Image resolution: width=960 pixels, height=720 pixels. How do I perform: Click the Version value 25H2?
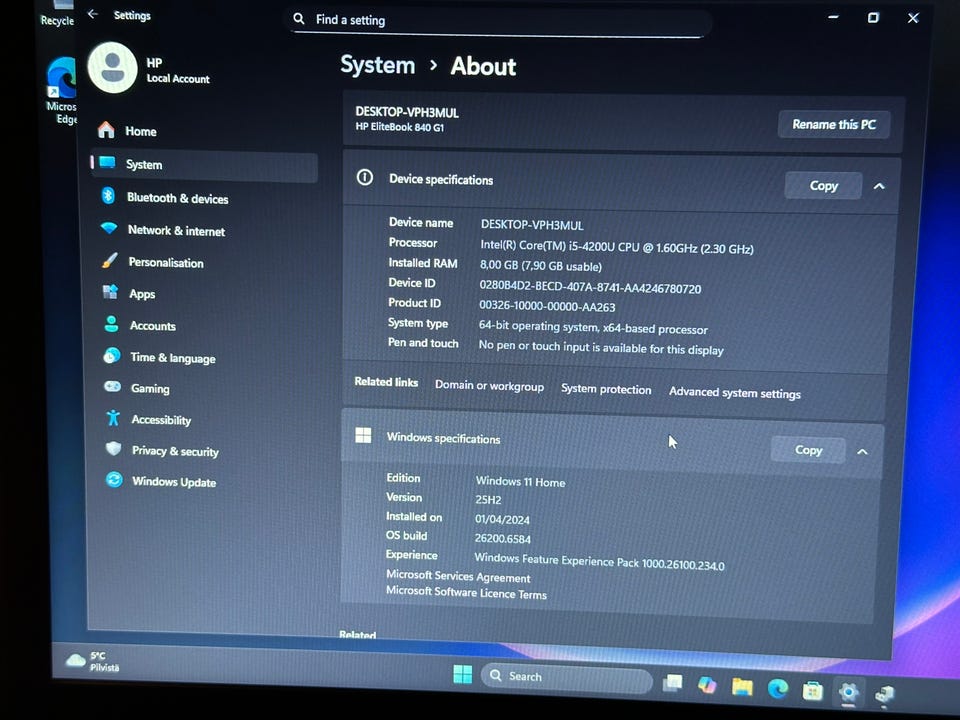tap(488, 500)
